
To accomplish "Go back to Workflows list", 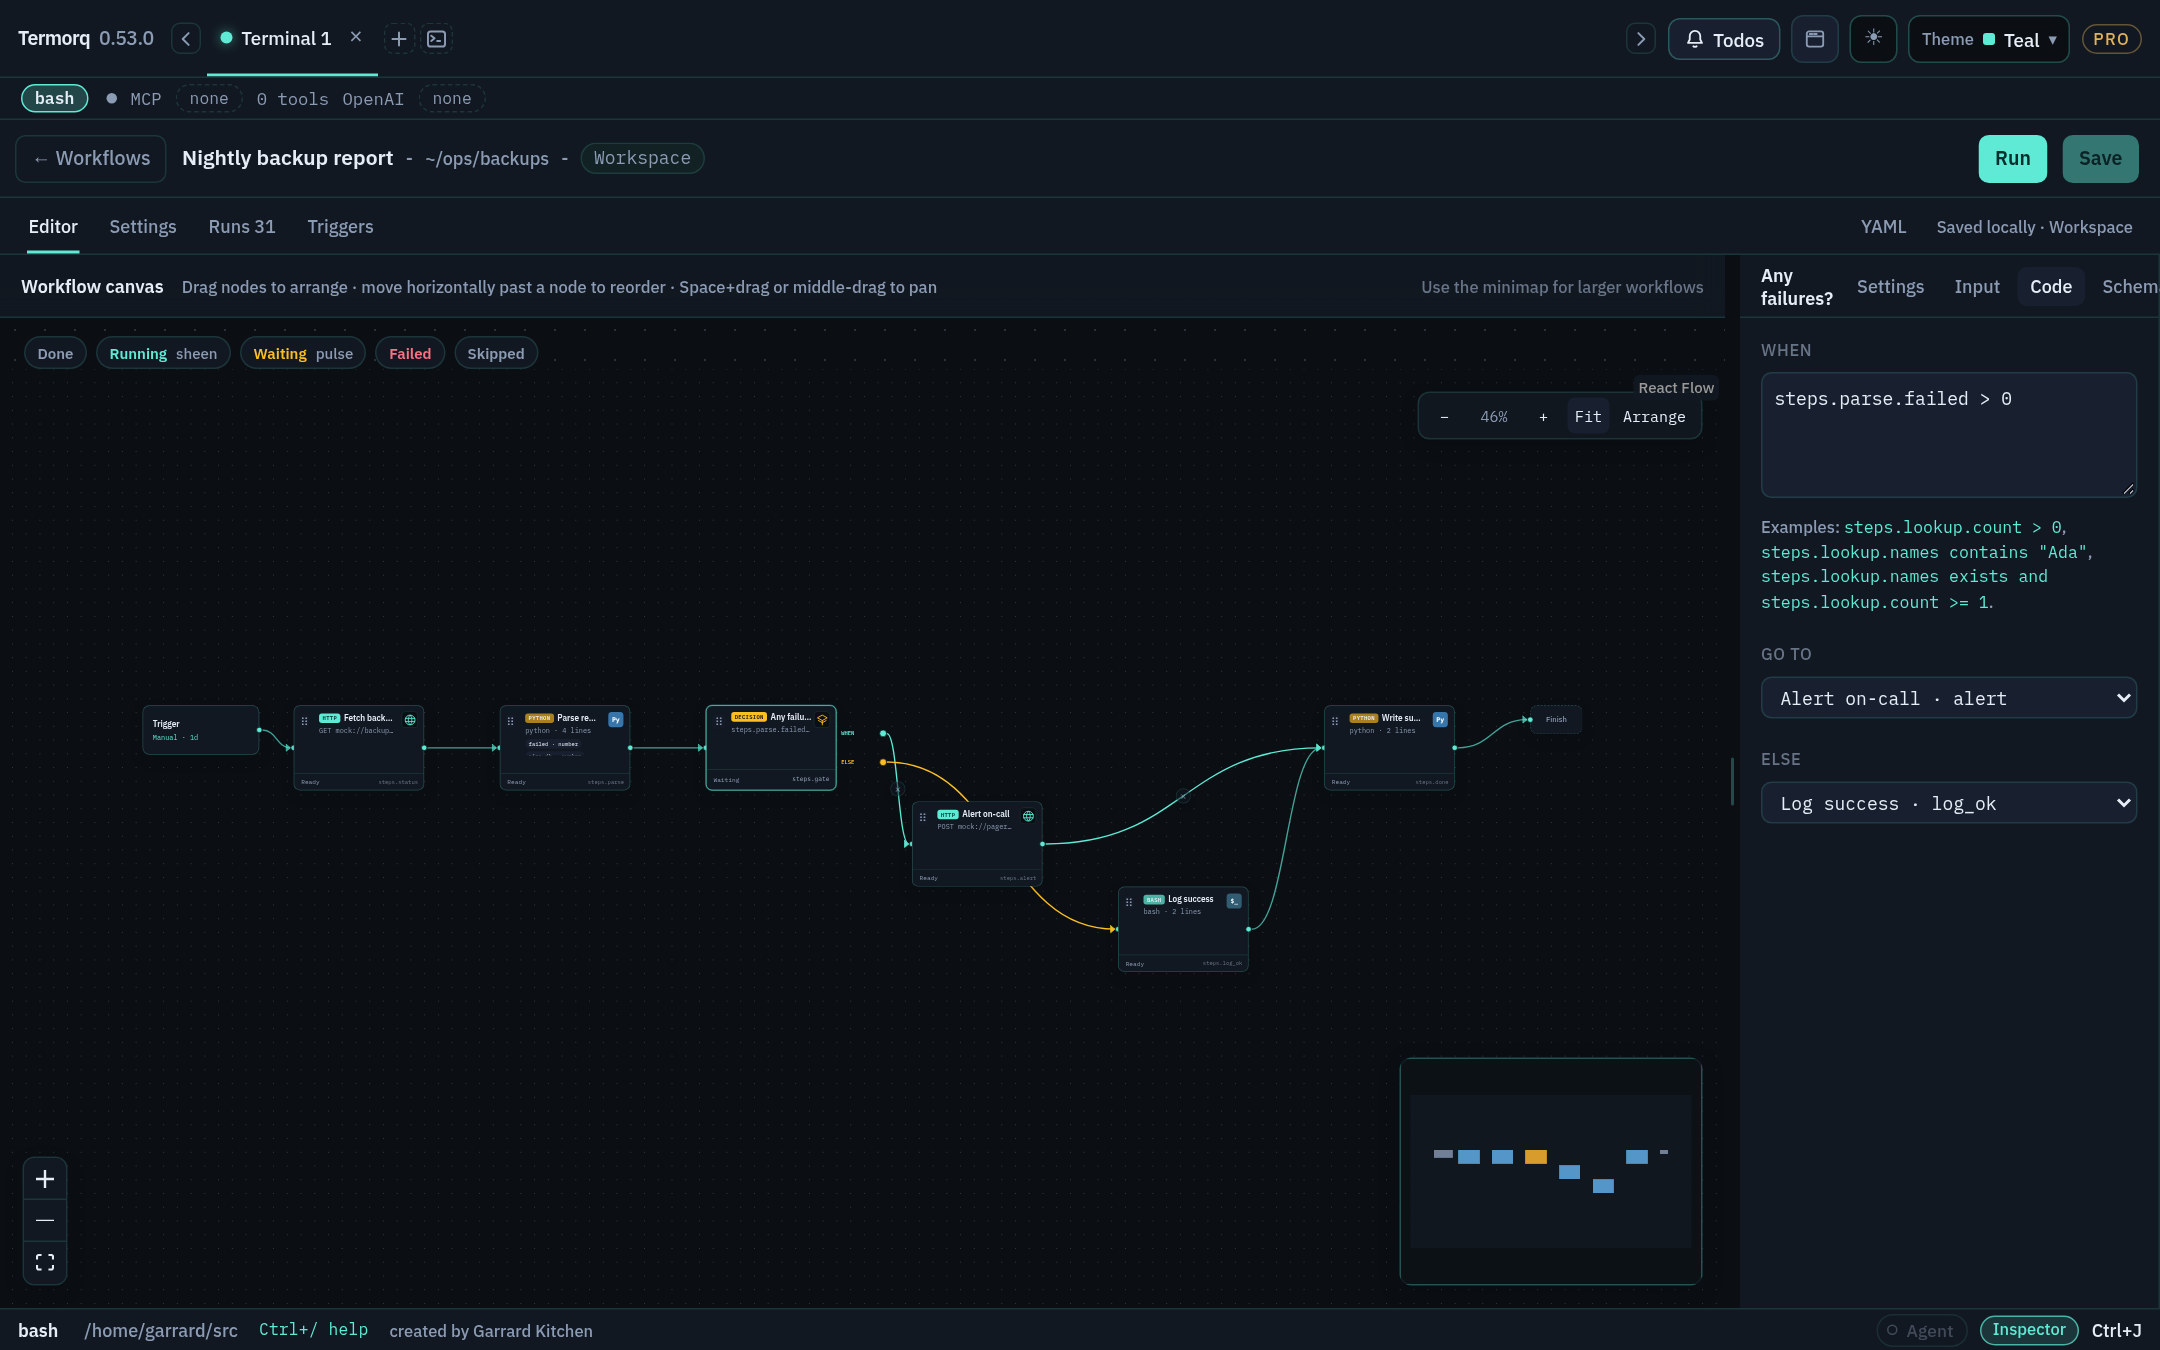I will pyautogui.click(x=91, y=159).
